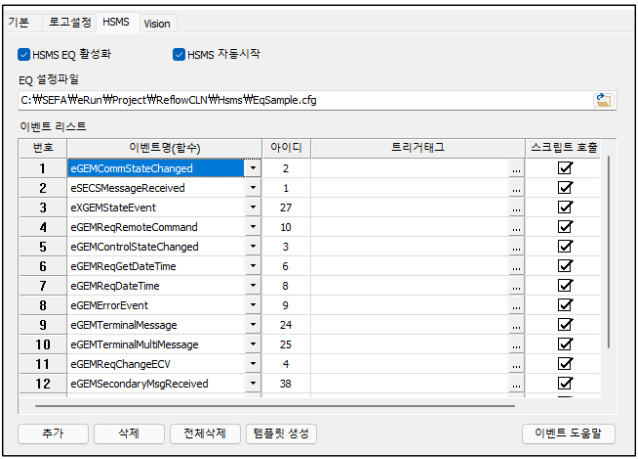Click ellipsis button in eGEMTerminalMultiMessage row

point(516,344)
